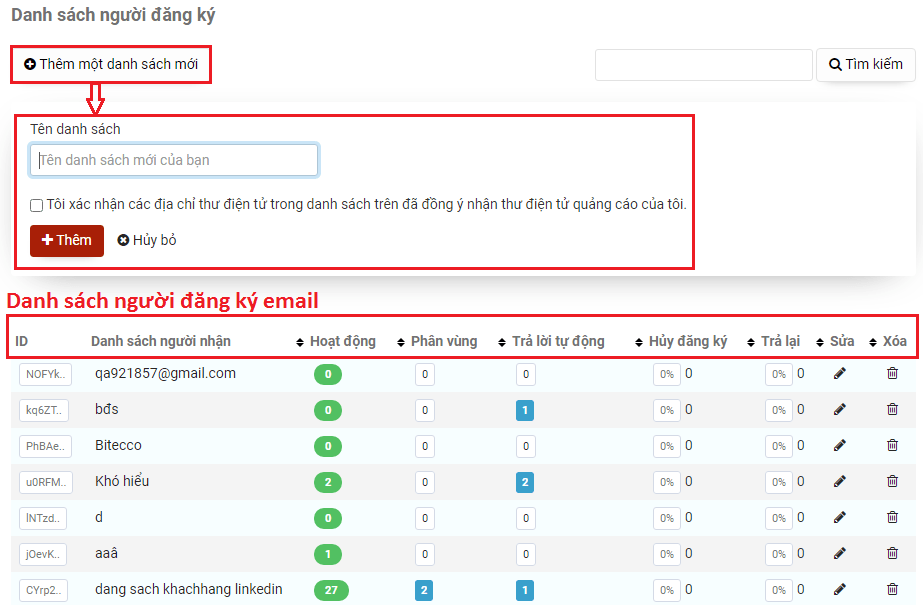Screen dimensions: 923x605
Task: Click Thêm một danh sách mới button
Action: 111,64
